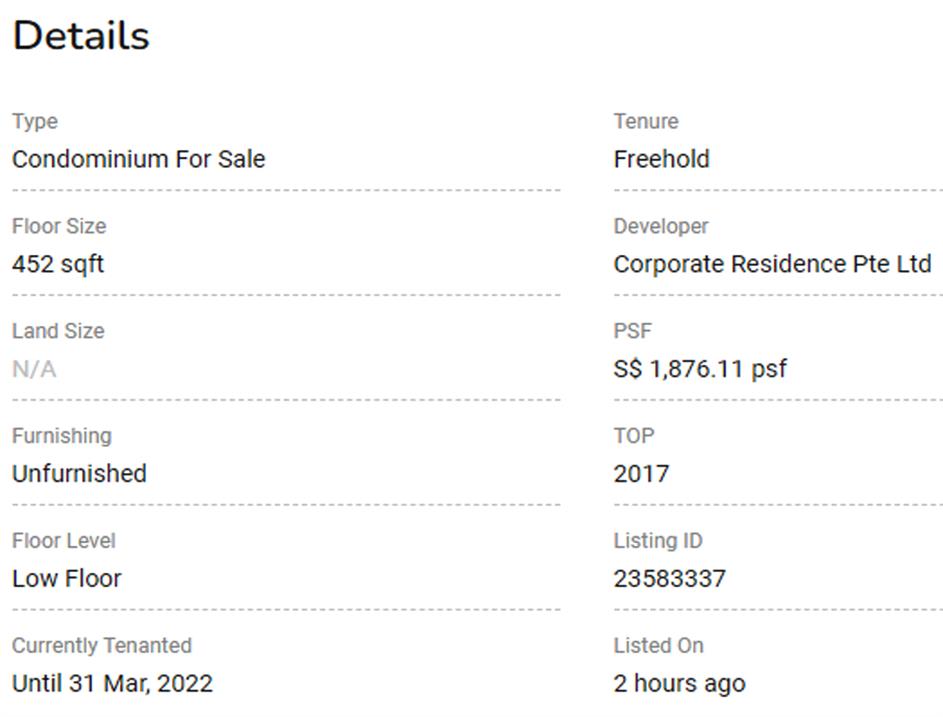Click the Details heading
This screenshot has width=943, height=717.
pyautogui.click(x=81, y=36)
